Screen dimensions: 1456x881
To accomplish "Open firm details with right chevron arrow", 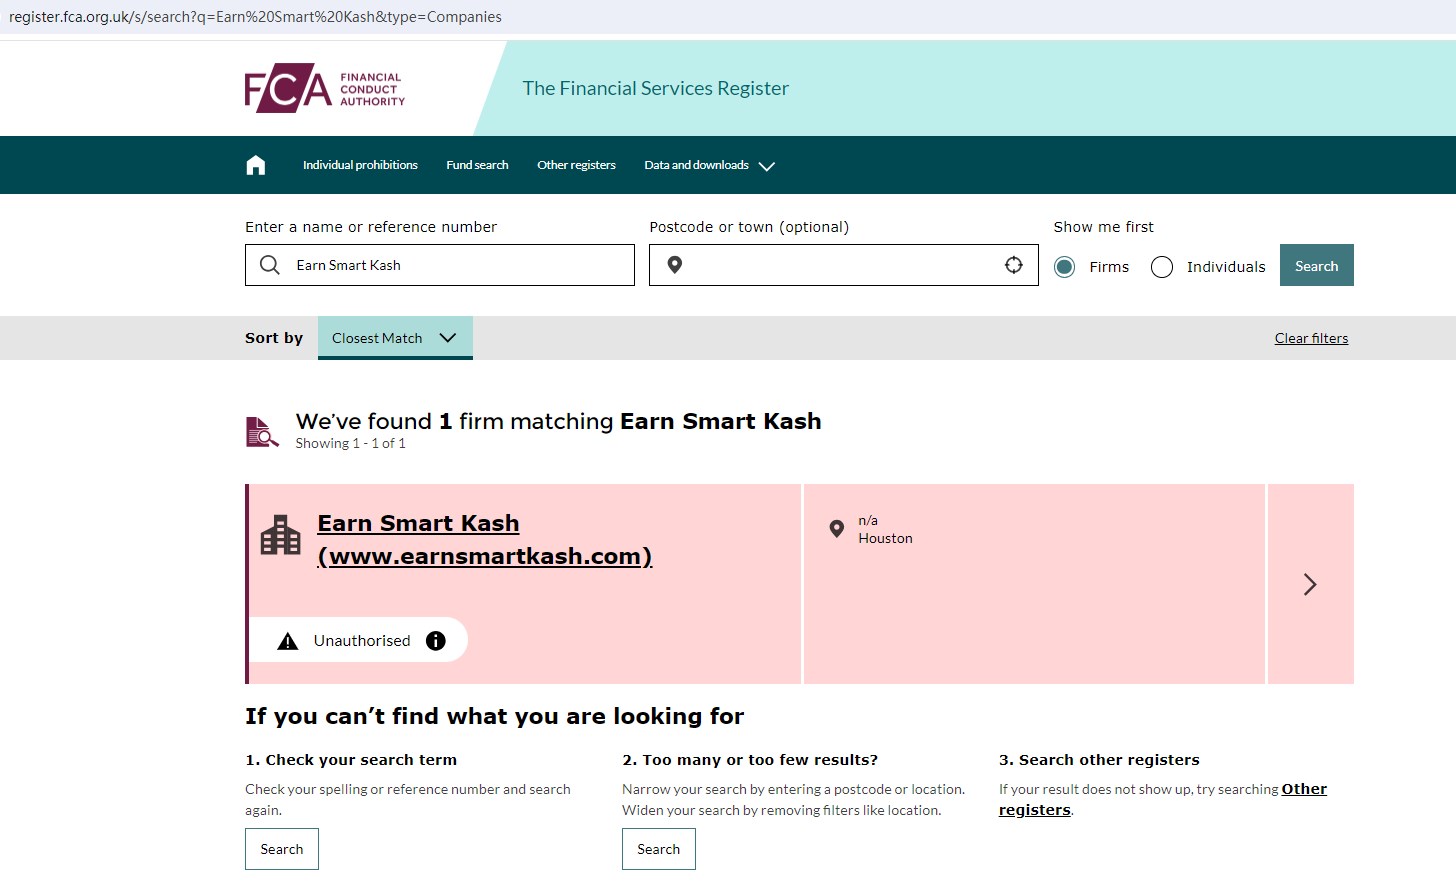I will (1310, 584).
